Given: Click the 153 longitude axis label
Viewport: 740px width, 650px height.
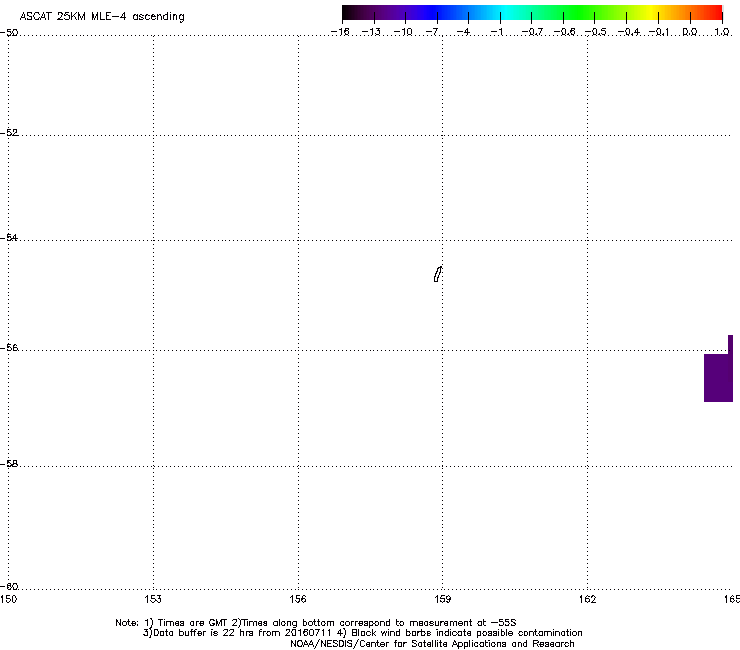Looking at the screenshot, I should (153, 599).
